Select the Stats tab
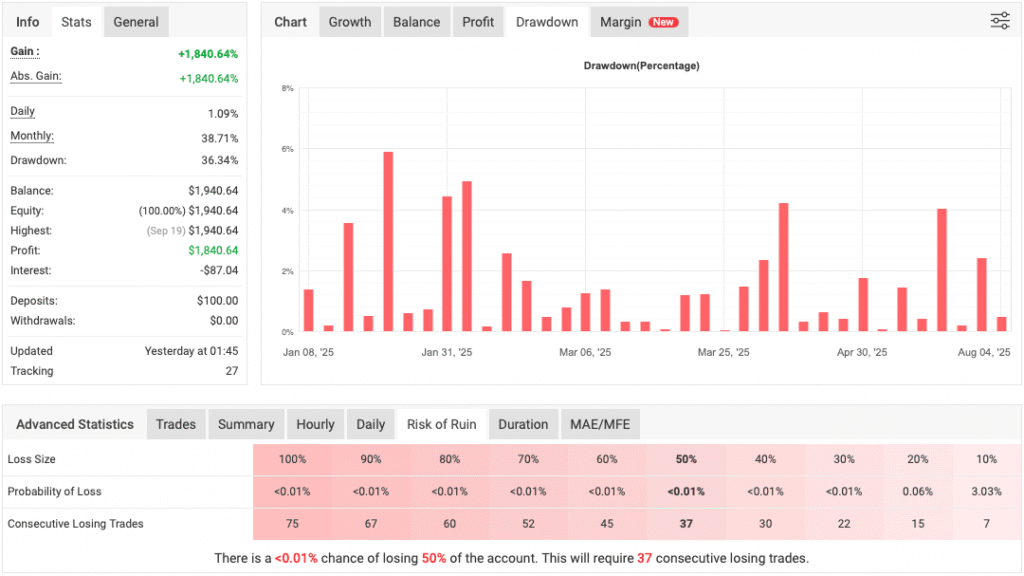Screen dimensions: 1024x576 tap(76, 22)
